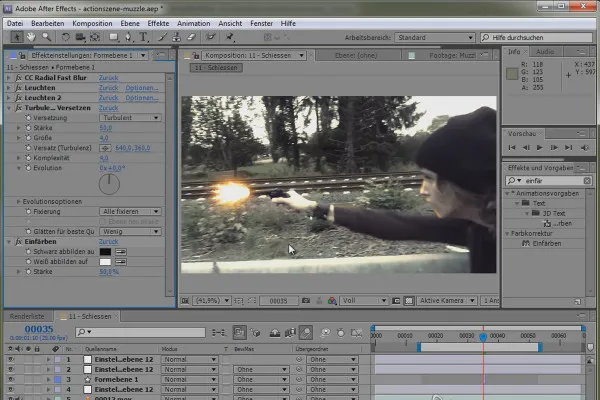Open the Effekte menu

[x=158, y=23]
